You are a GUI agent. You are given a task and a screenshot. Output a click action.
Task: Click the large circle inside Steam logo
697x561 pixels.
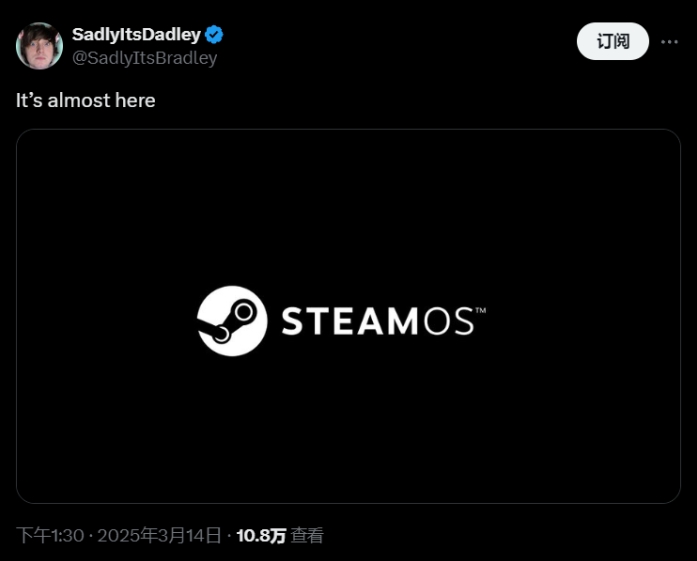(244, 312)
